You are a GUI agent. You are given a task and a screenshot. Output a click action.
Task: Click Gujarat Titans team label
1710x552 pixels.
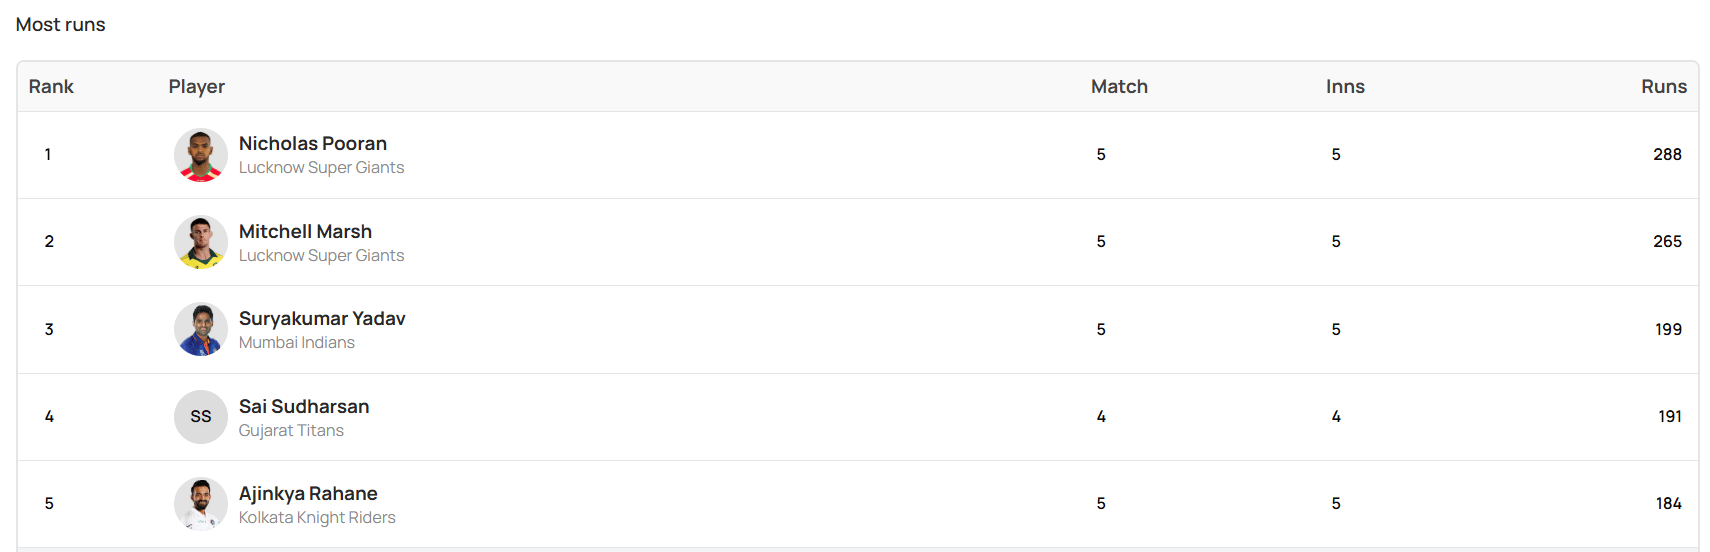tap(291, 430)
